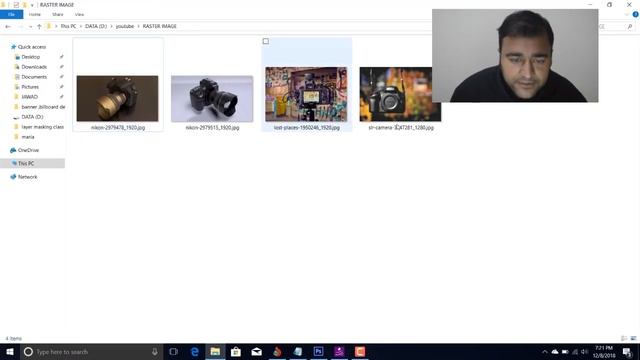The image size is (640, 360).
Task: Select the nikon-2979515_1920.jpg thumbnail
Action: 212,98
